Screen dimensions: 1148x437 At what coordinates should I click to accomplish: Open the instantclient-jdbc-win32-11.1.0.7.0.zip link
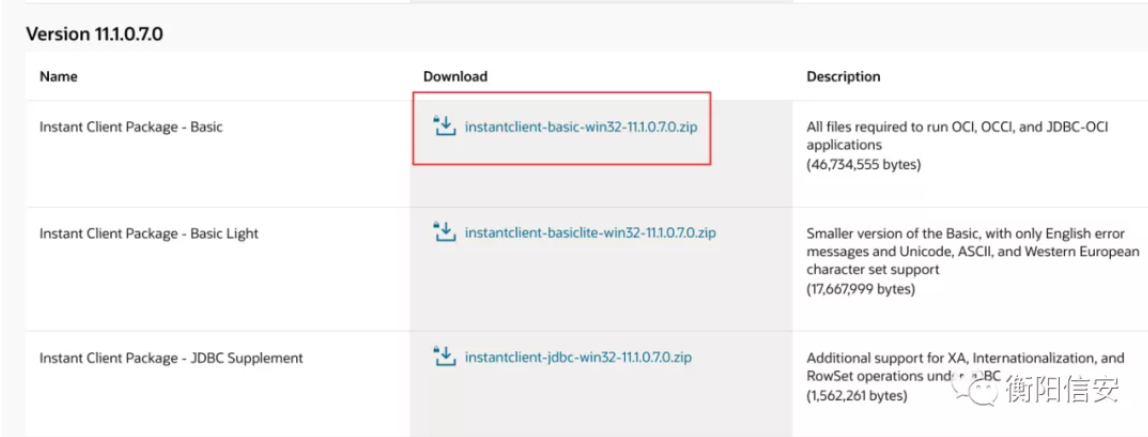pyautogui.click(x=578, y=358)
